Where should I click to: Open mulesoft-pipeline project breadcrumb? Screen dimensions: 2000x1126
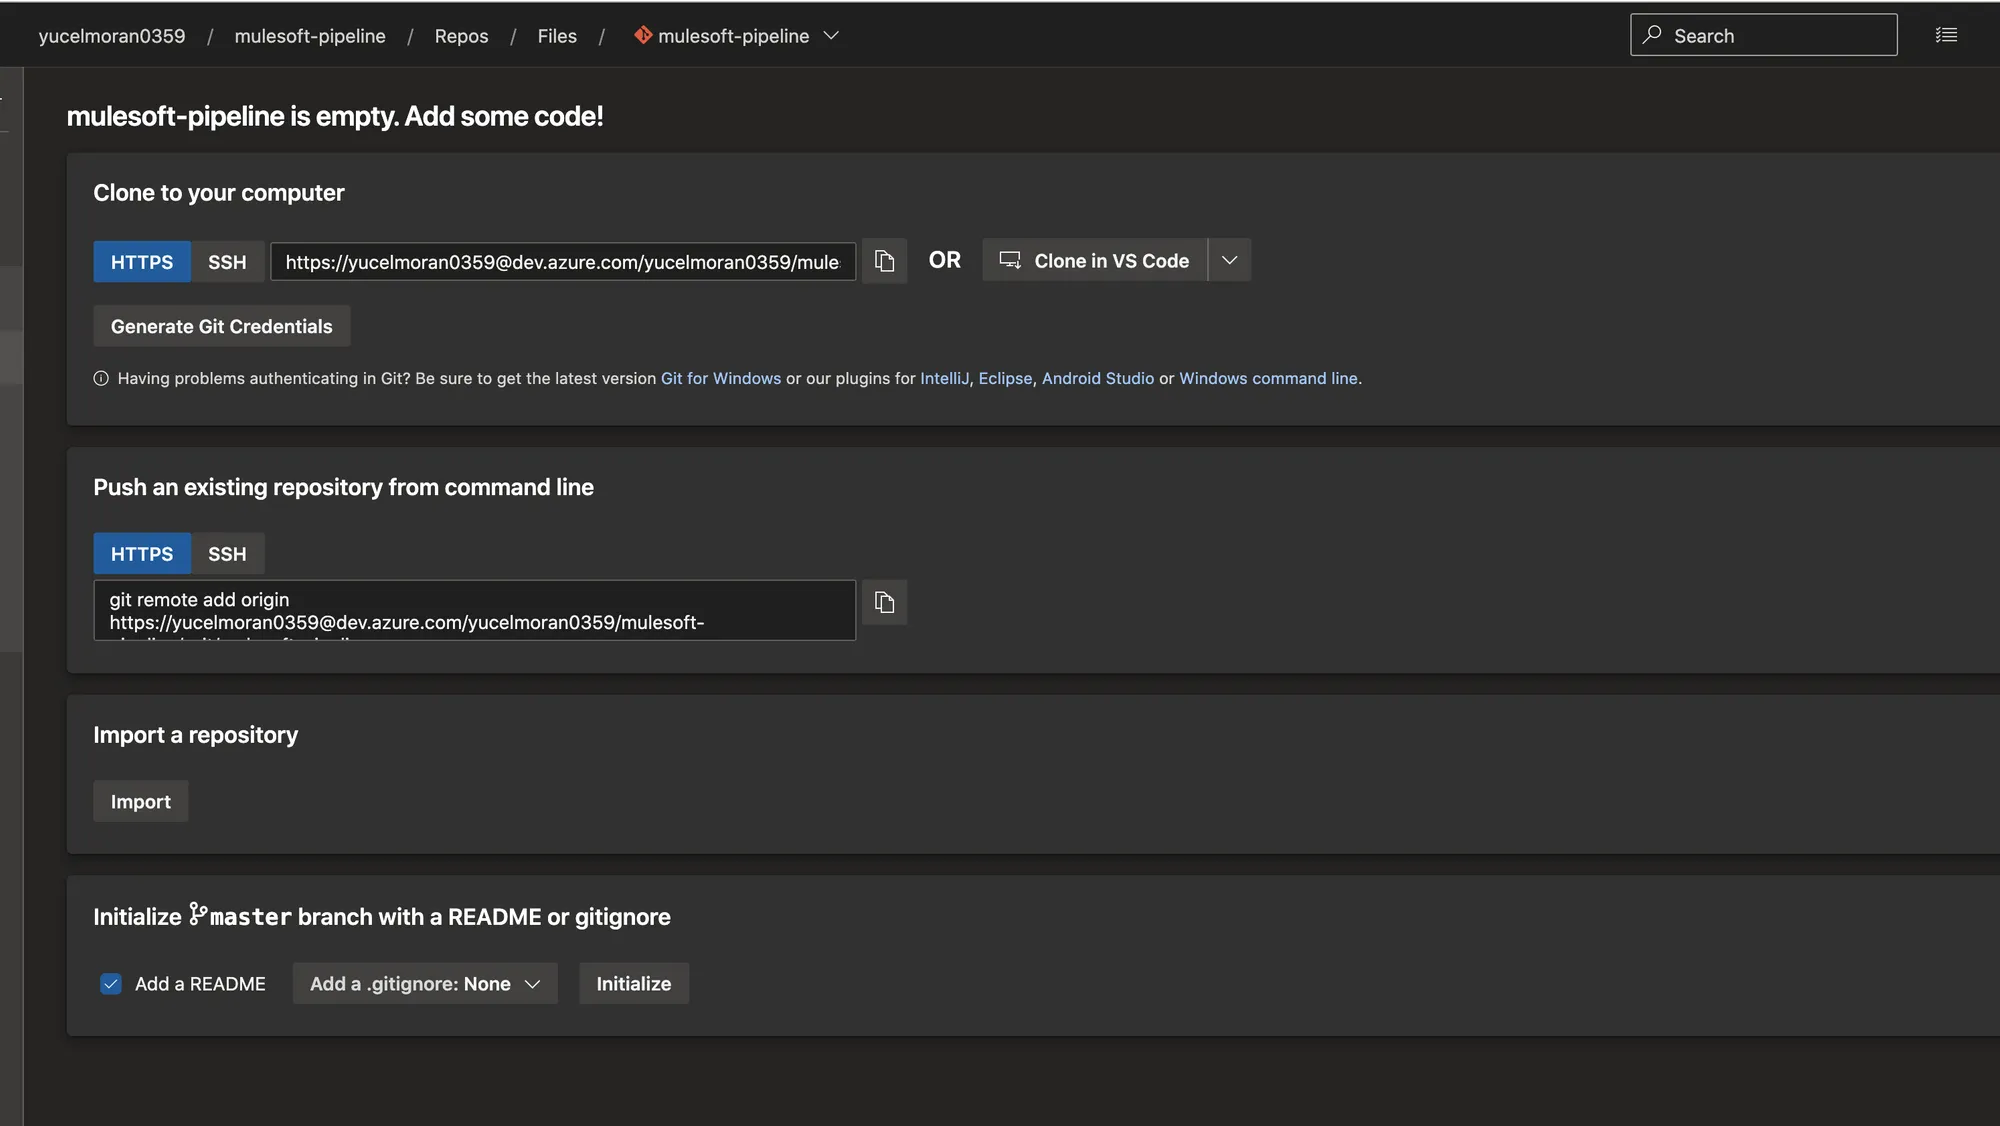pos(310,36)
